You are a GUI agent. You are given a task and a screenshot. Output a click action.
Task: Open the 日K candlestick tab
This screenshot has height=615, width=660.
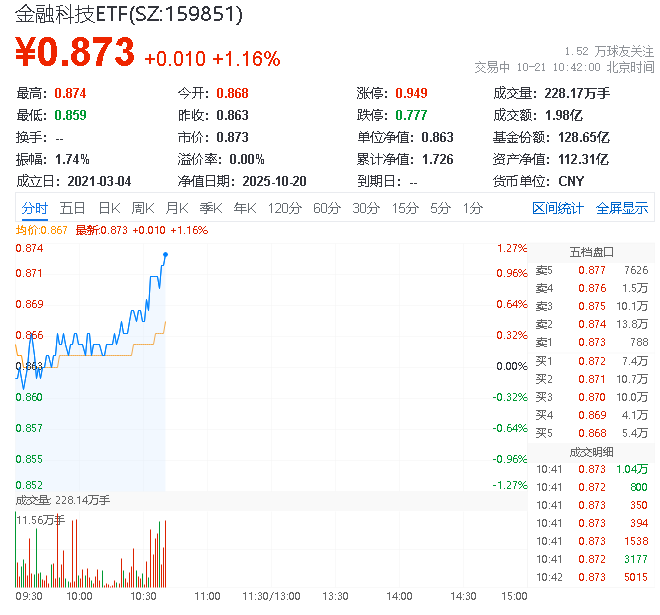[109, 208]
